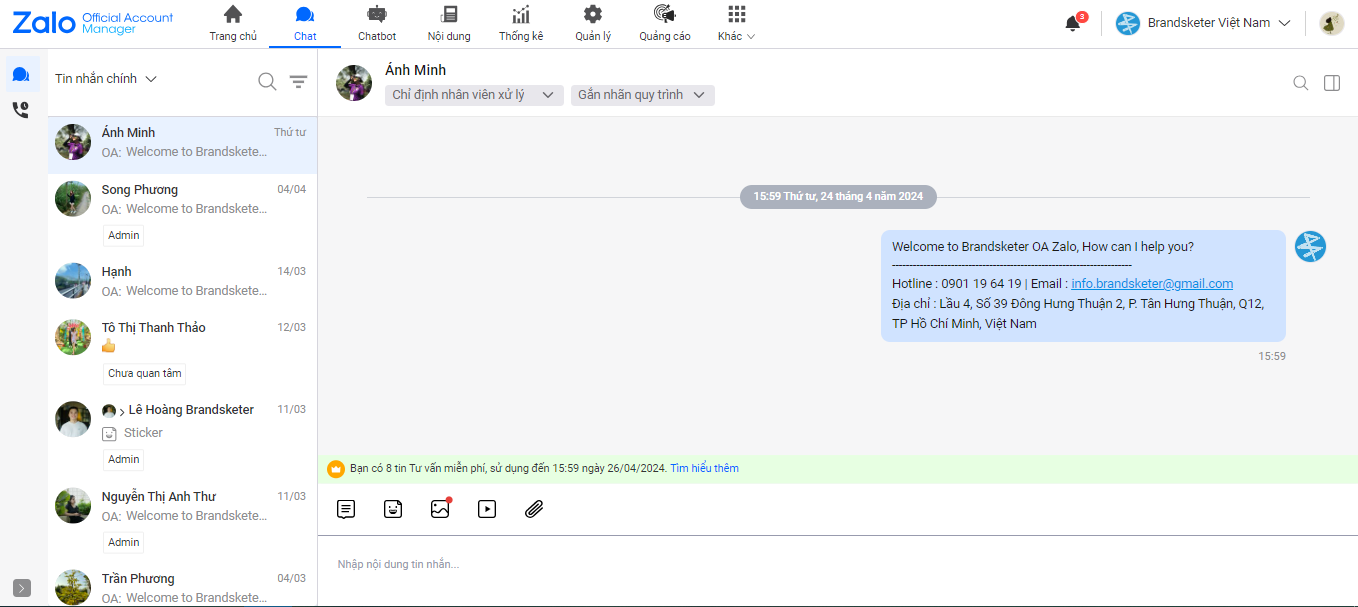Click the Brandsketer OA avatar beside message
This screenshot has width=1358, height=607.
tap(1310, 246)
